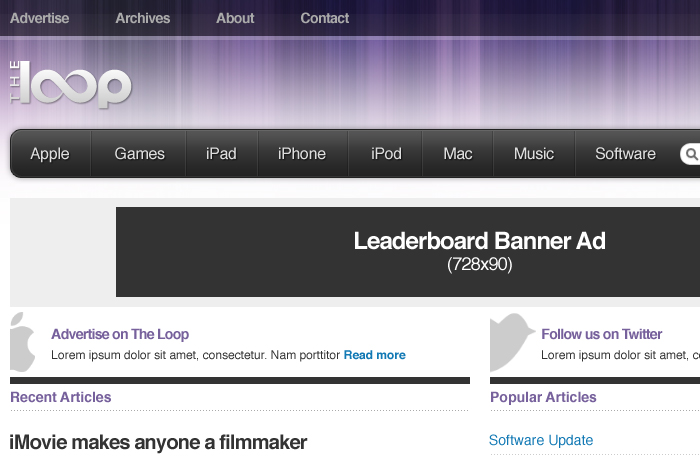Click the Leaderboard Banner Ad
This screenshot has width=700, height=460.
coord(408,252)
